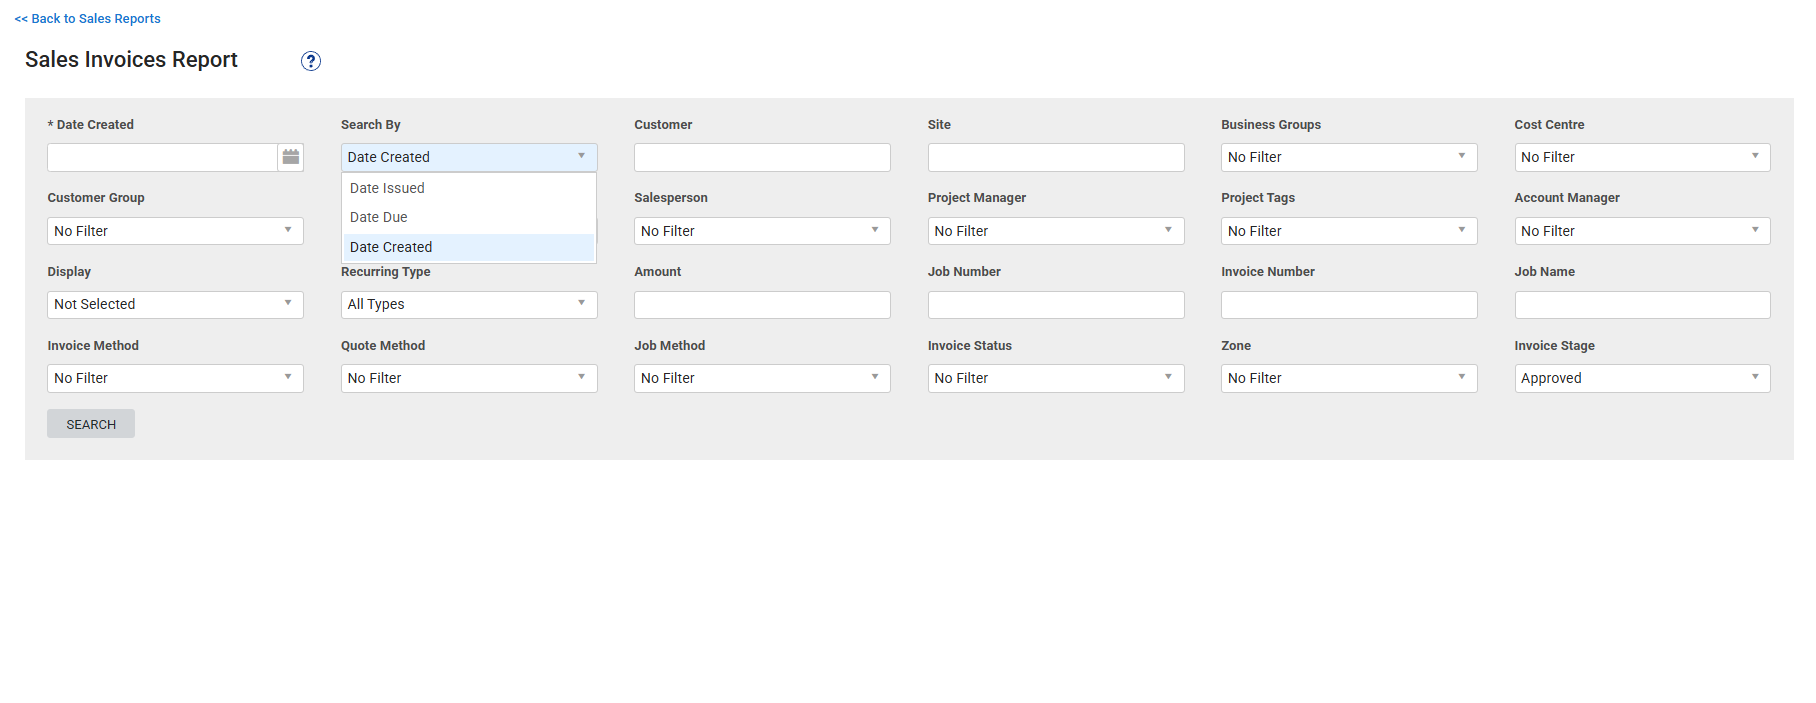1816x703 pixels.
Task: Expand the Salesperson filter dropdown
Action: [x=761, y=231]
